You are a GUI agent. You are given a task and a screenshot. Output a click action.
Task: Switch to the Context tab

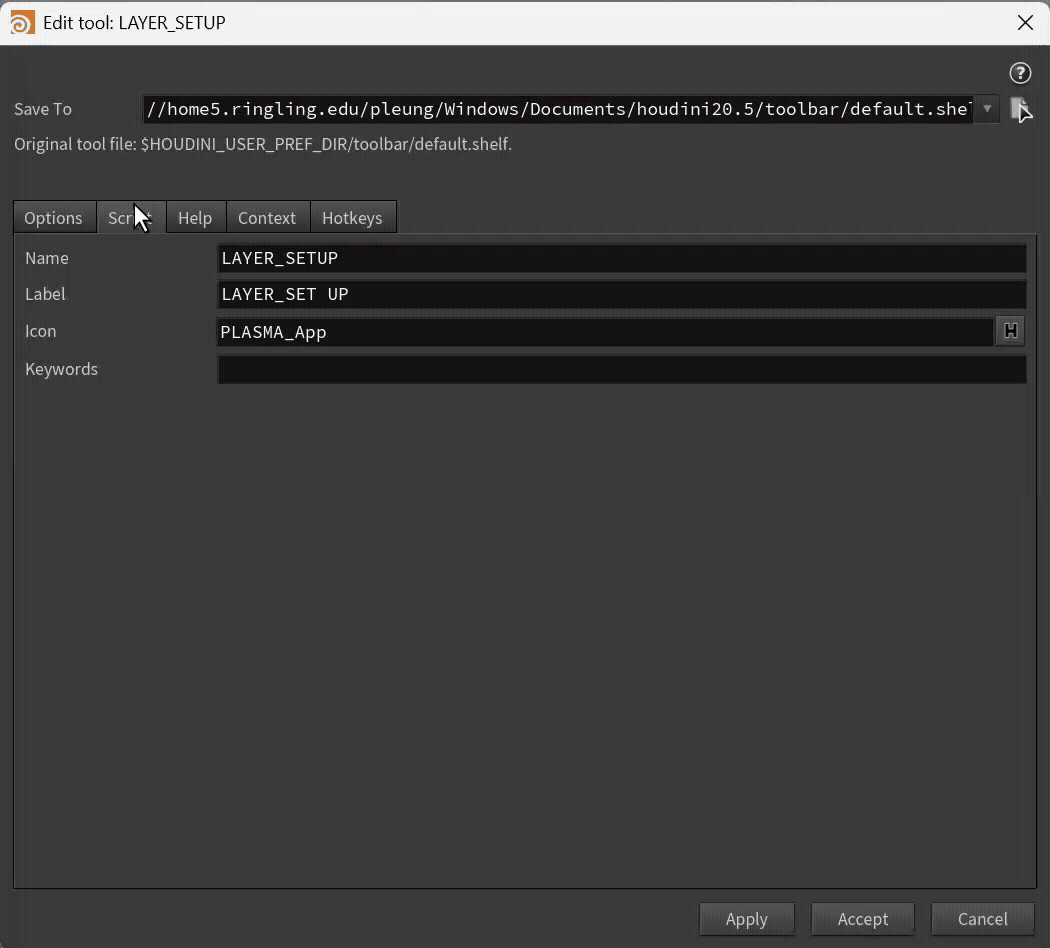(267, 218)
